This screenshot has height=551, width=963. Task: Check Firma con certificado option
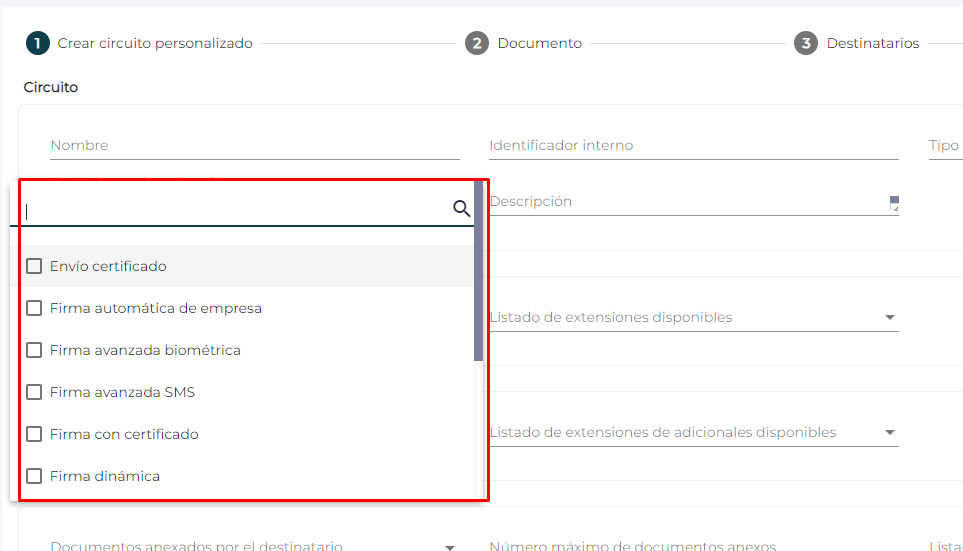(x=34, y=434)
